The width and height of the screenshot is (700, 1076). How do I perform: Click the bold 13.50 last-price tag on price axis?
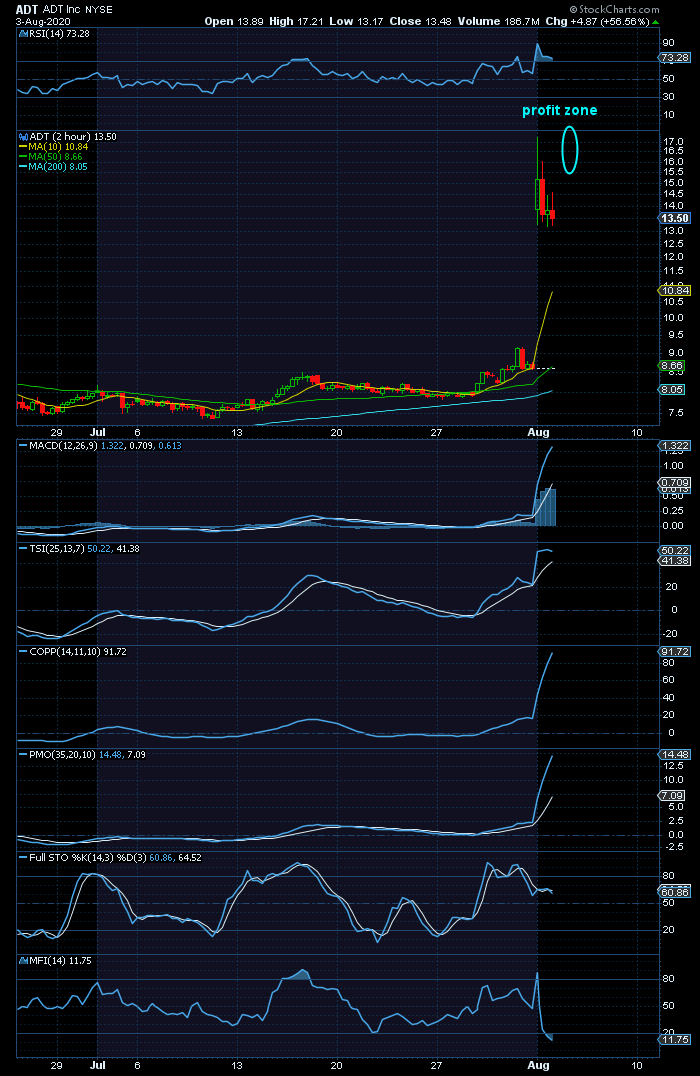(x=675, y=218)
